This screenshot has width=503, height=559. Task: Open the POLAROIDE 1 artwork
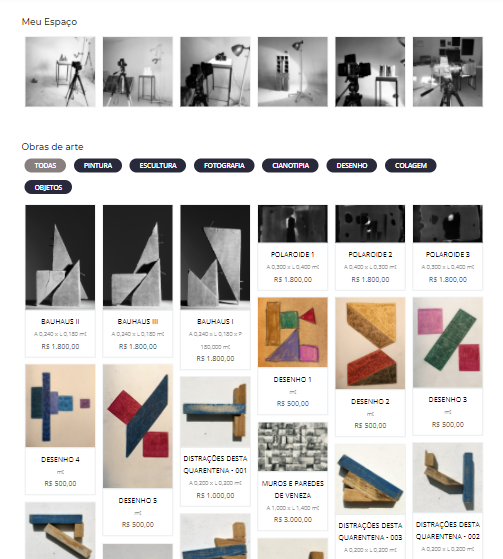click(293, 224)
